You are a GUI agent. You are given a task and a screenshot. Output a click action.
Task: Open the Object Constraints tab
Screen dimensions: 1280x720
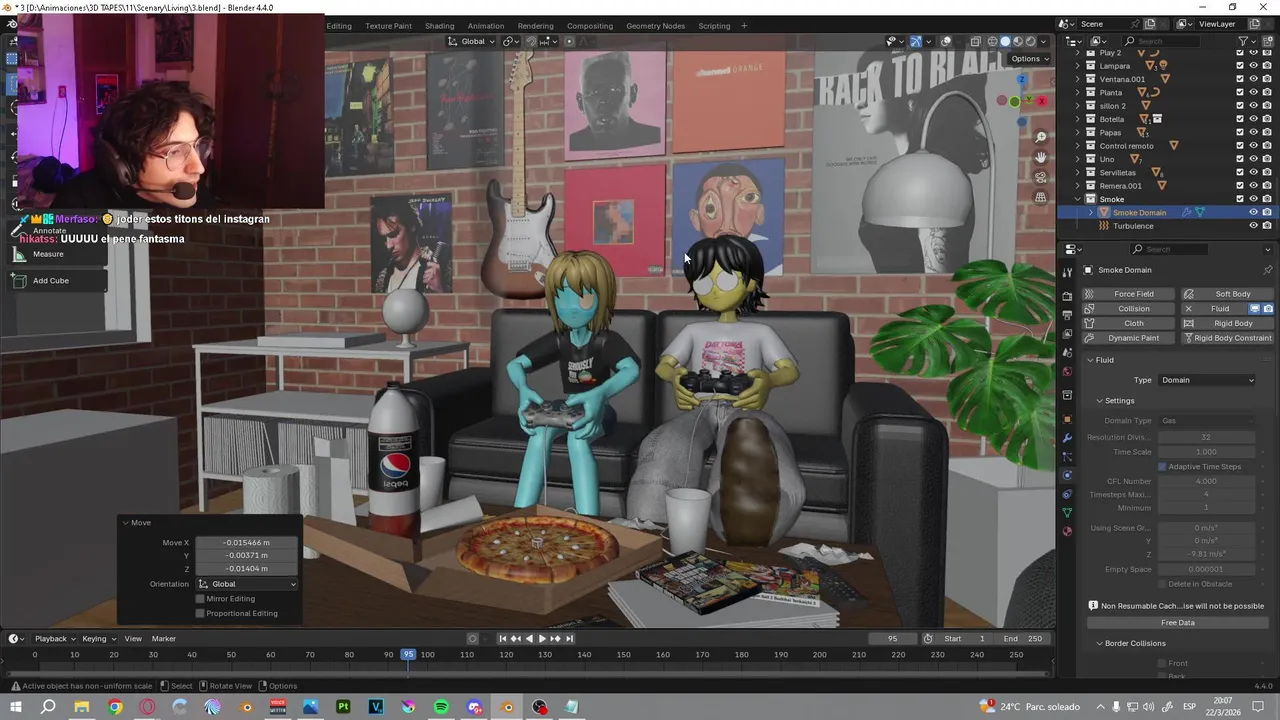click(x=1067, y=494)
